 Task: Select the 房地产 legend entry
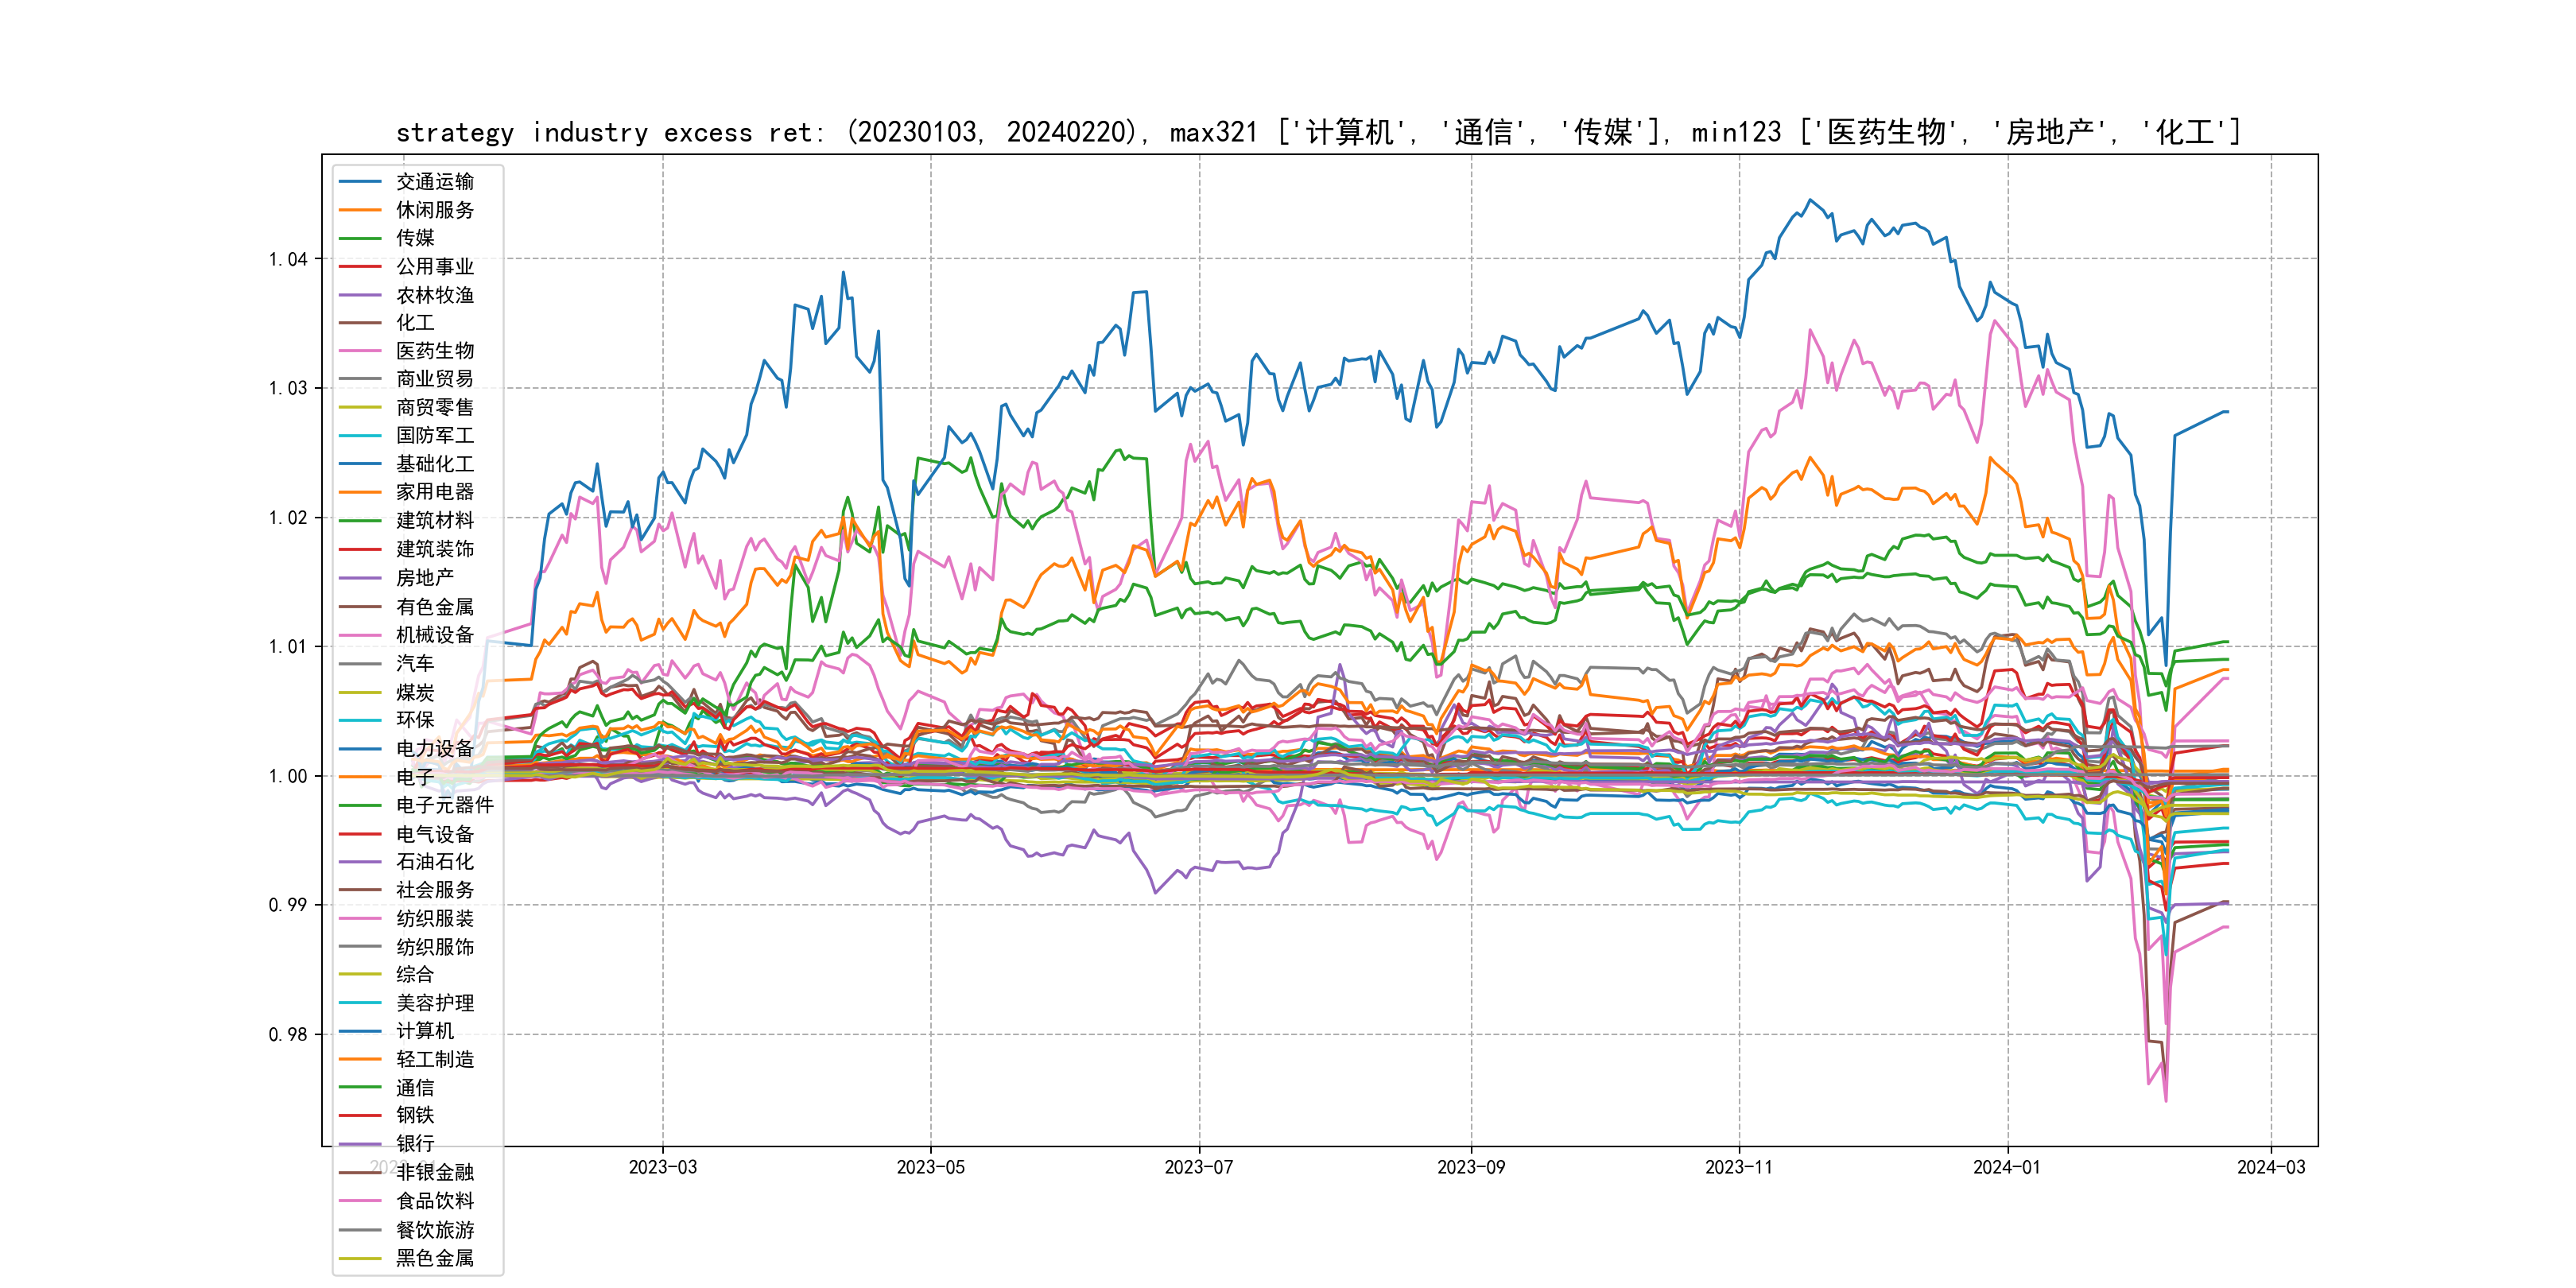click(x=424, y=578)
